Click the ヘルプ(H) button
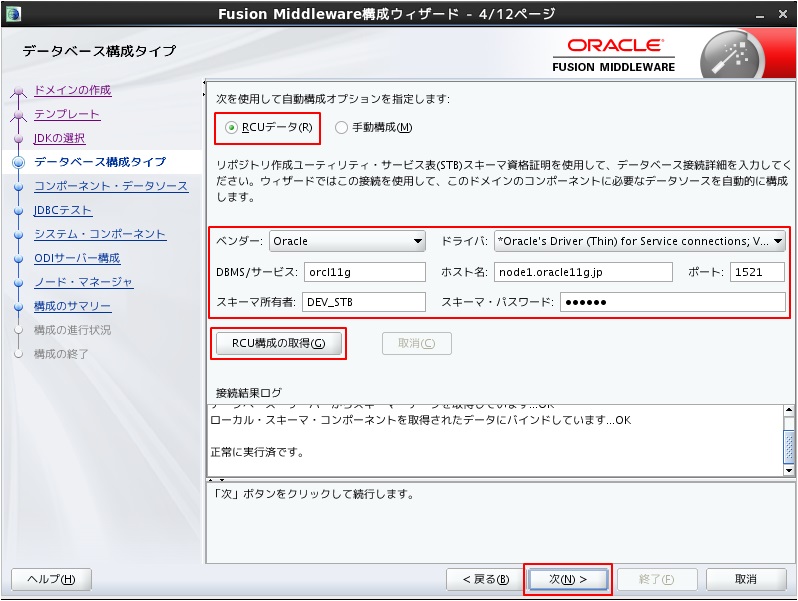 (51, 579)
